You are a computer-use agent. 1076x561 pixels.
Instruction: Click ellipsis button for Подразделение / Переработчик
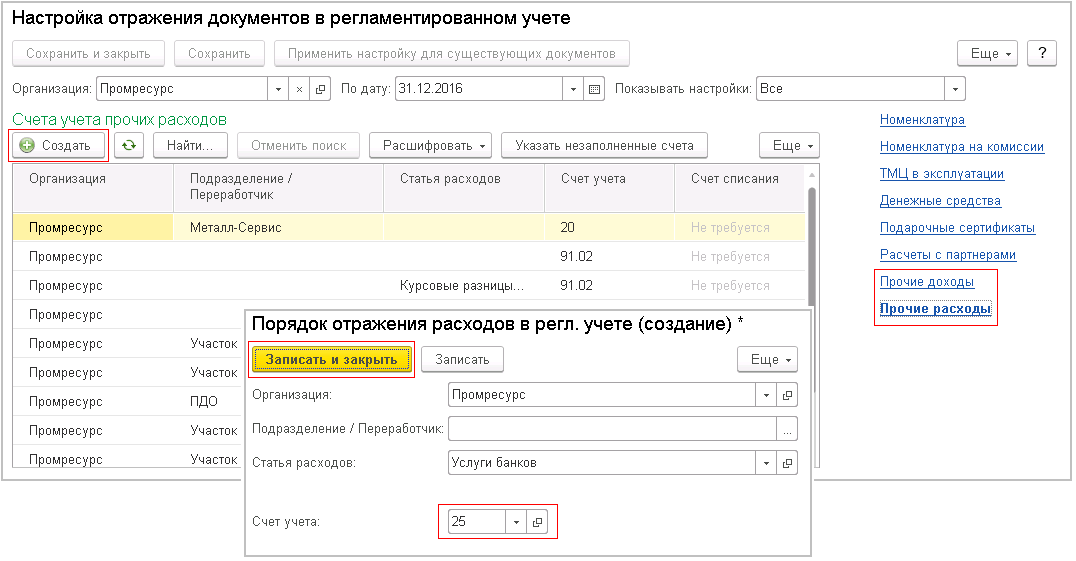(787, 429)
